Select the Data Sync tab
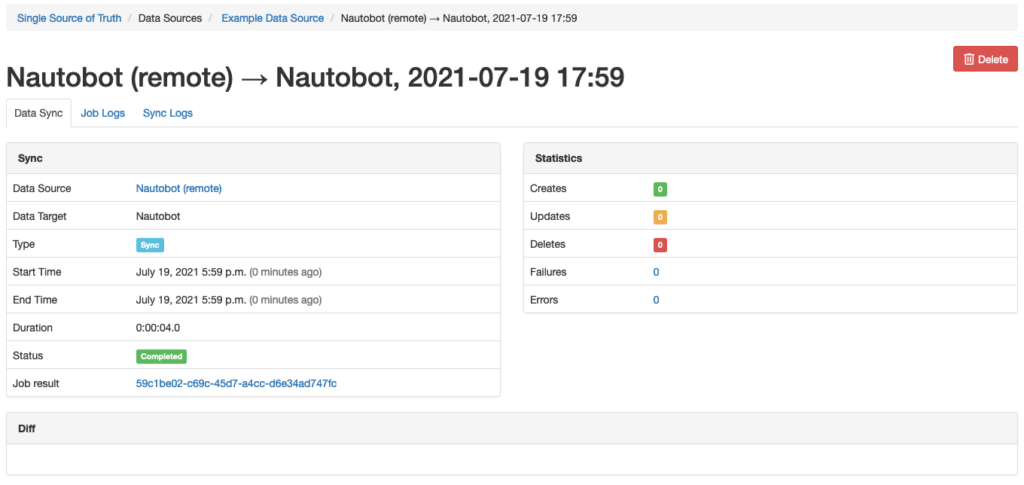Image resolution: width=1024 pixels, height=485 pixels. [39, 113]
